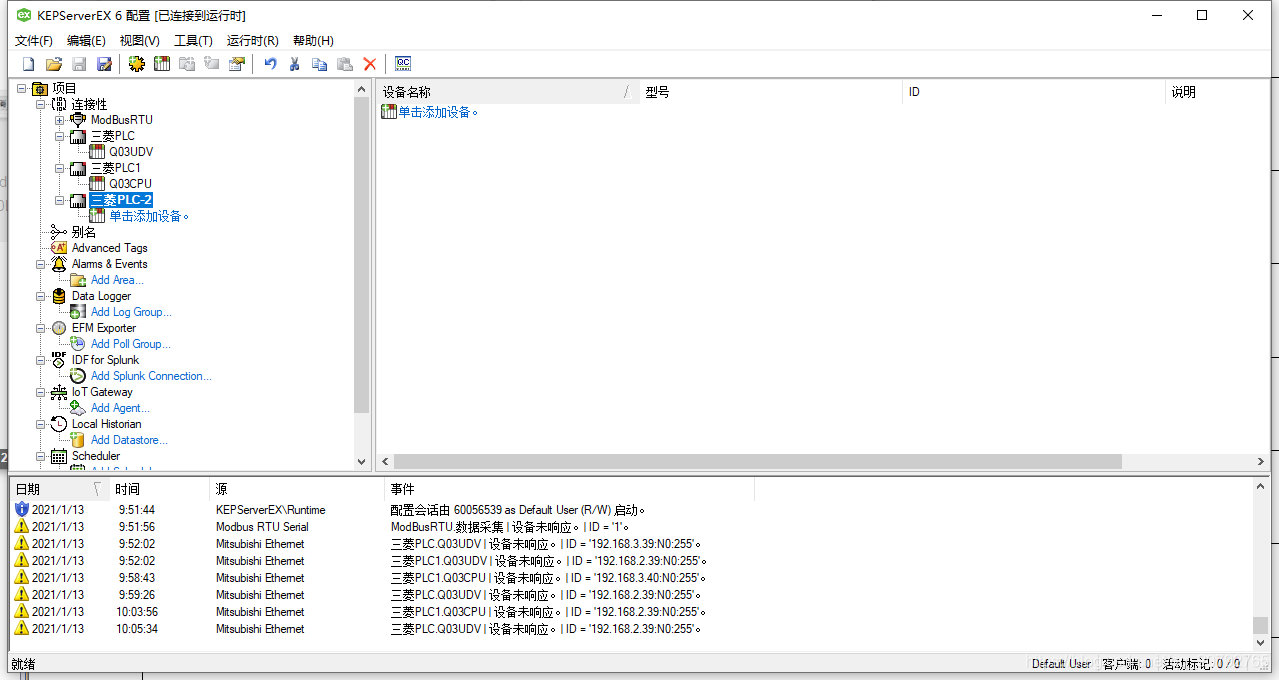Image resolution: width=1279 pixels, height=680 pixels.
Task: Collapse the Data Logger node
Action: pos(41,296)
